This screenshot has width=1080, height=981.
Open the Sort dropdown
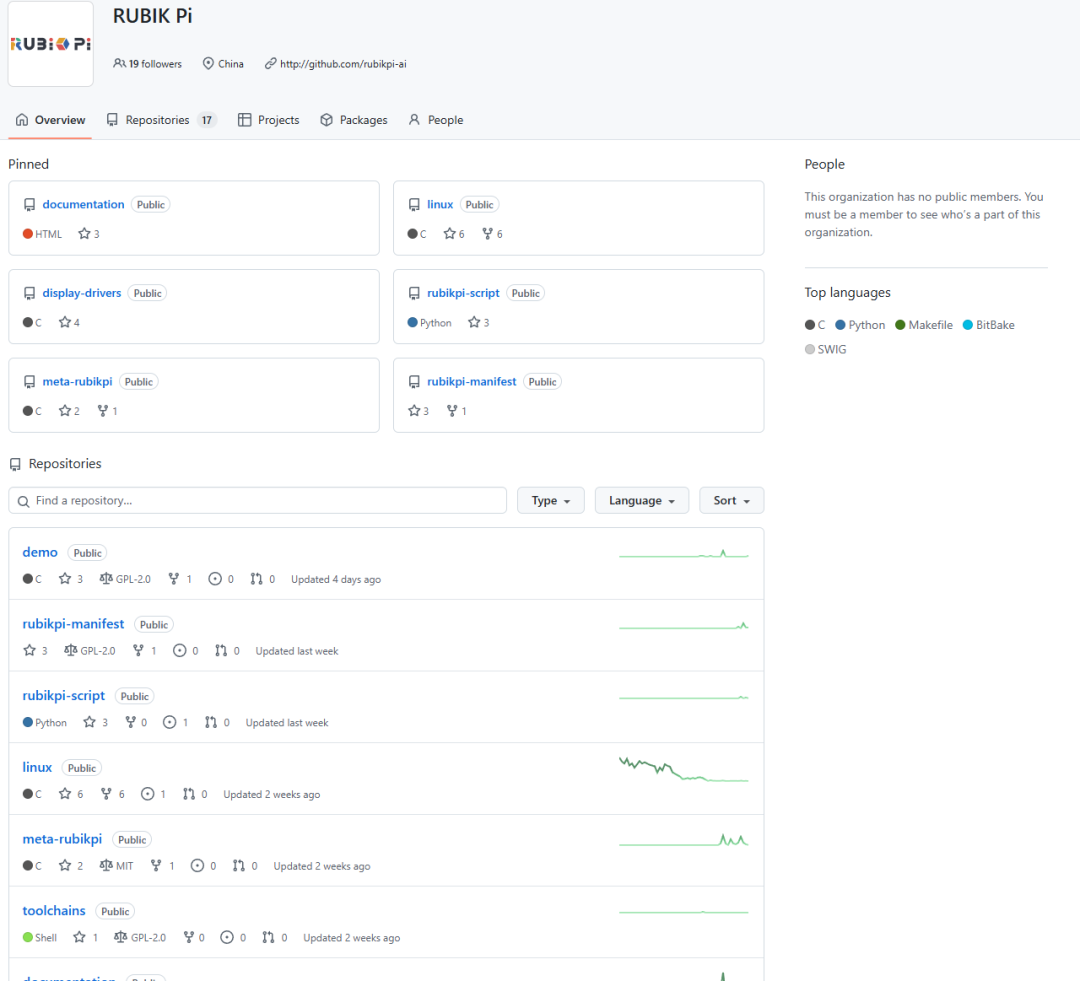731,500
